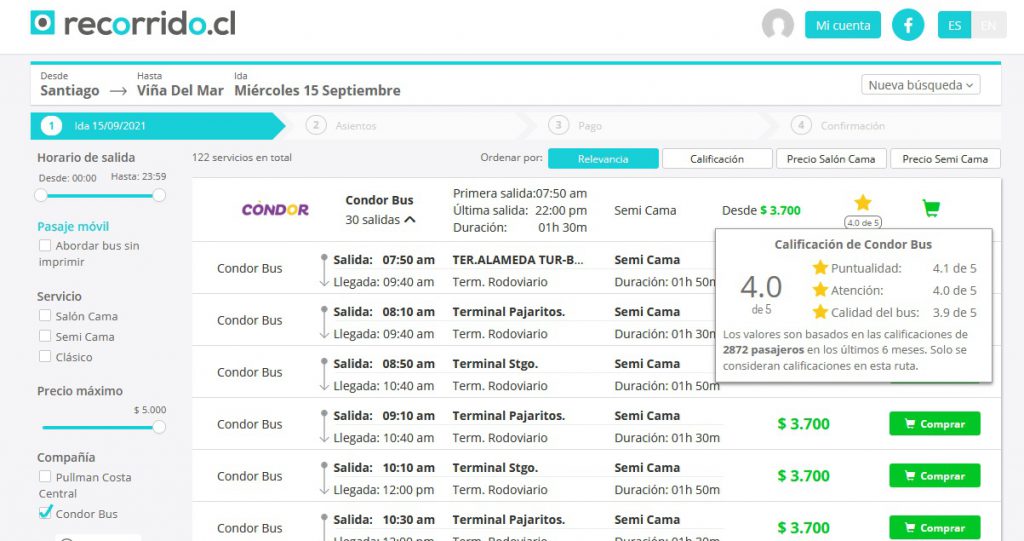This screenshot has width=1024, height=541.
Task: Click the departure time start slider handle
Action: pyautogui.click(x=41, y=195)
